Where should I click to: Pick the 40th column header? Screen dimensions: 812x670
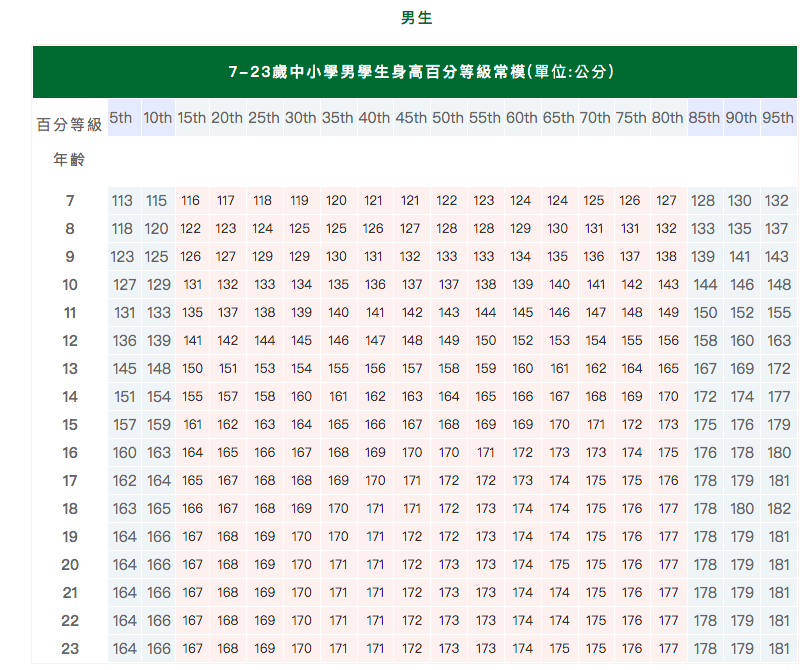pyautogui.click(x=374, y=118)
